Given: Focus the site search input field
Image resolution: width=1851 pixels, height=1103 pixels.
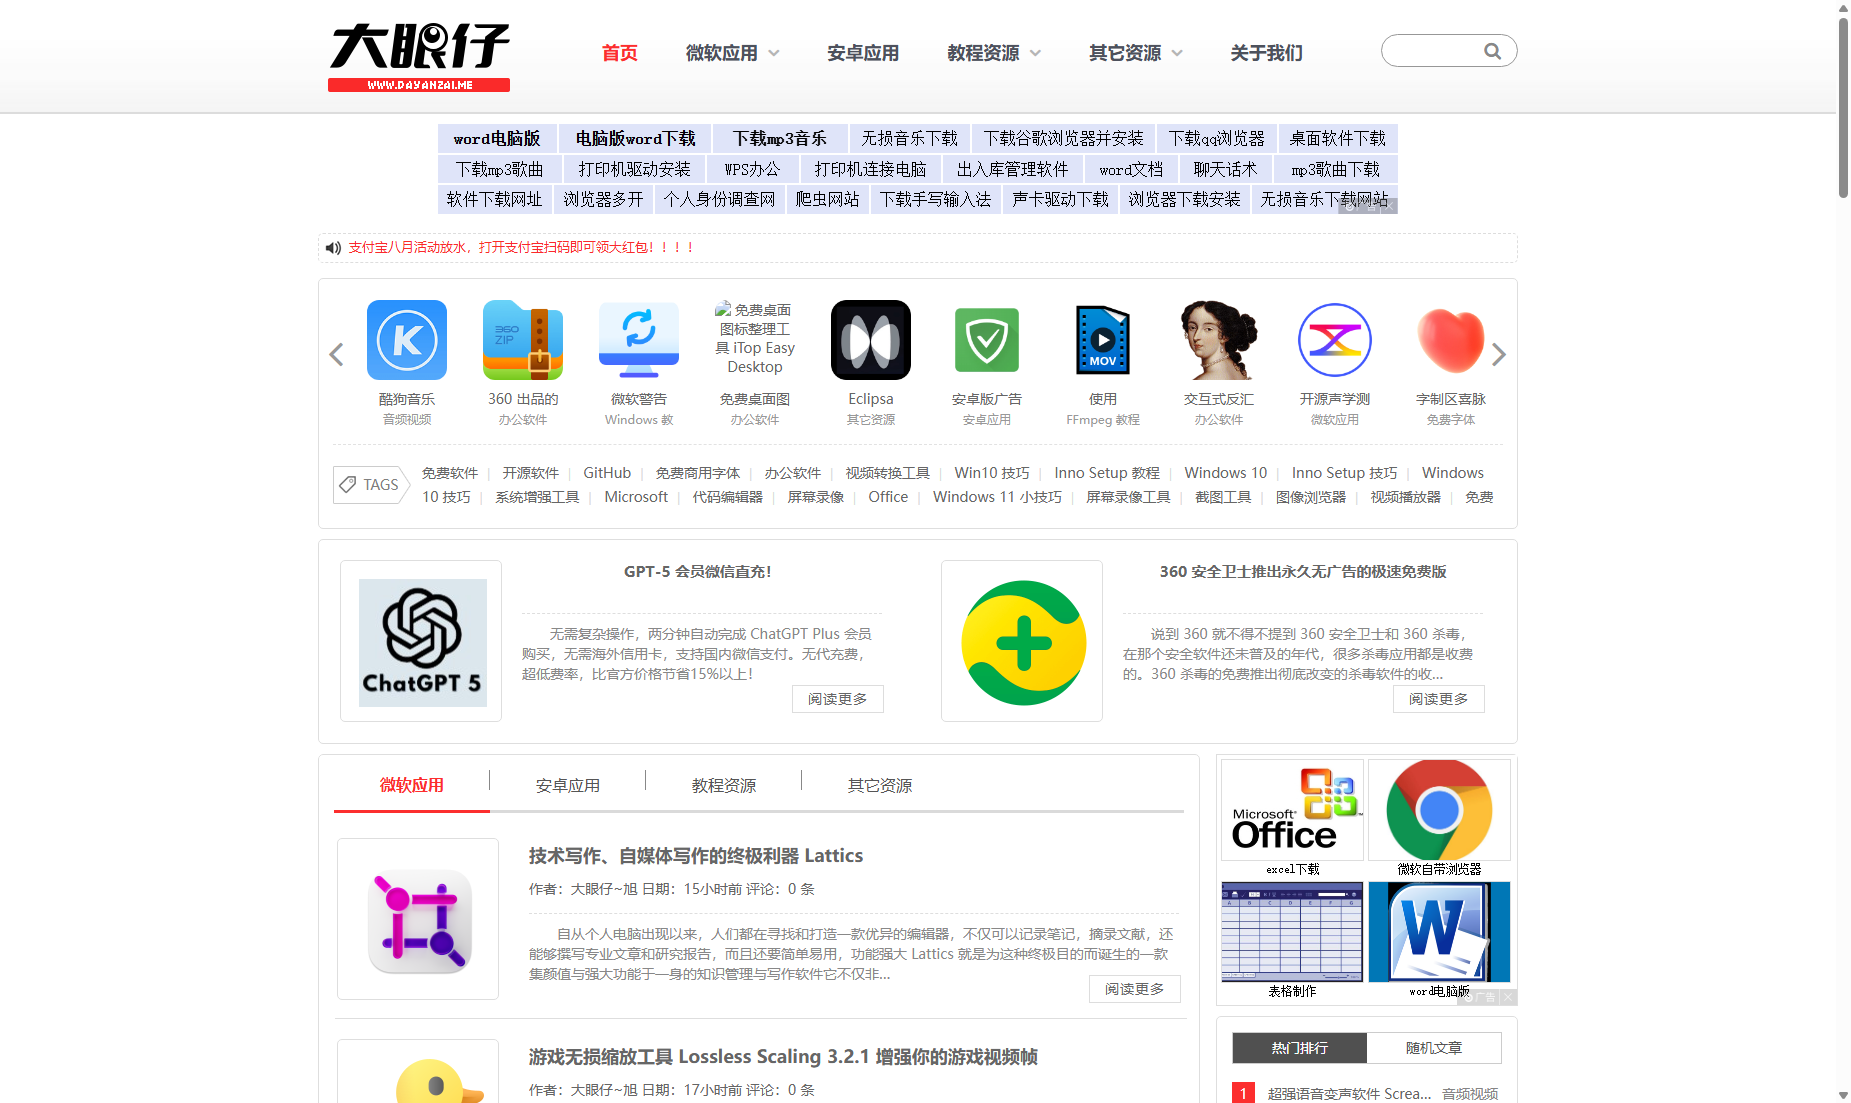Looking at the screenshot, I should tap(1436, 51).
